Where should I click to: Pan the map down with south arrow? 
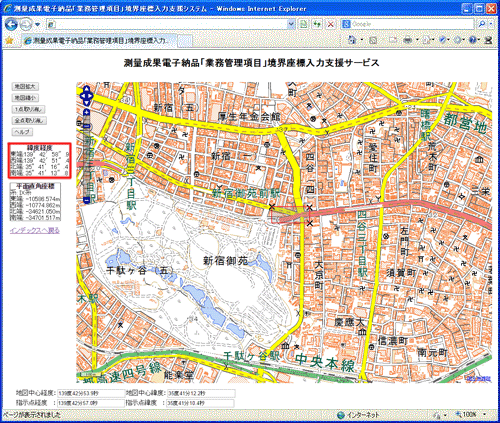coord(87,103)
